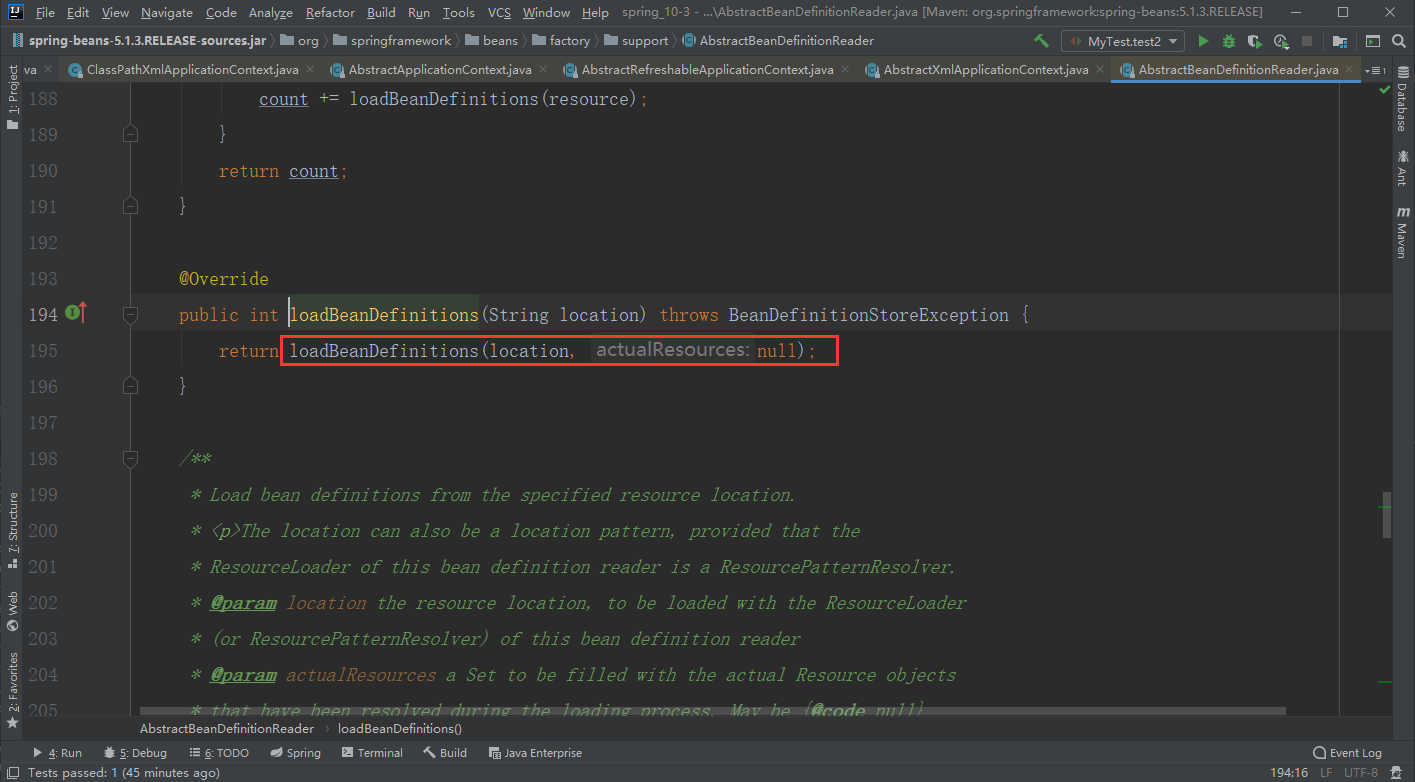Open the Web tool window sidebar button

(x=13, y=611)
